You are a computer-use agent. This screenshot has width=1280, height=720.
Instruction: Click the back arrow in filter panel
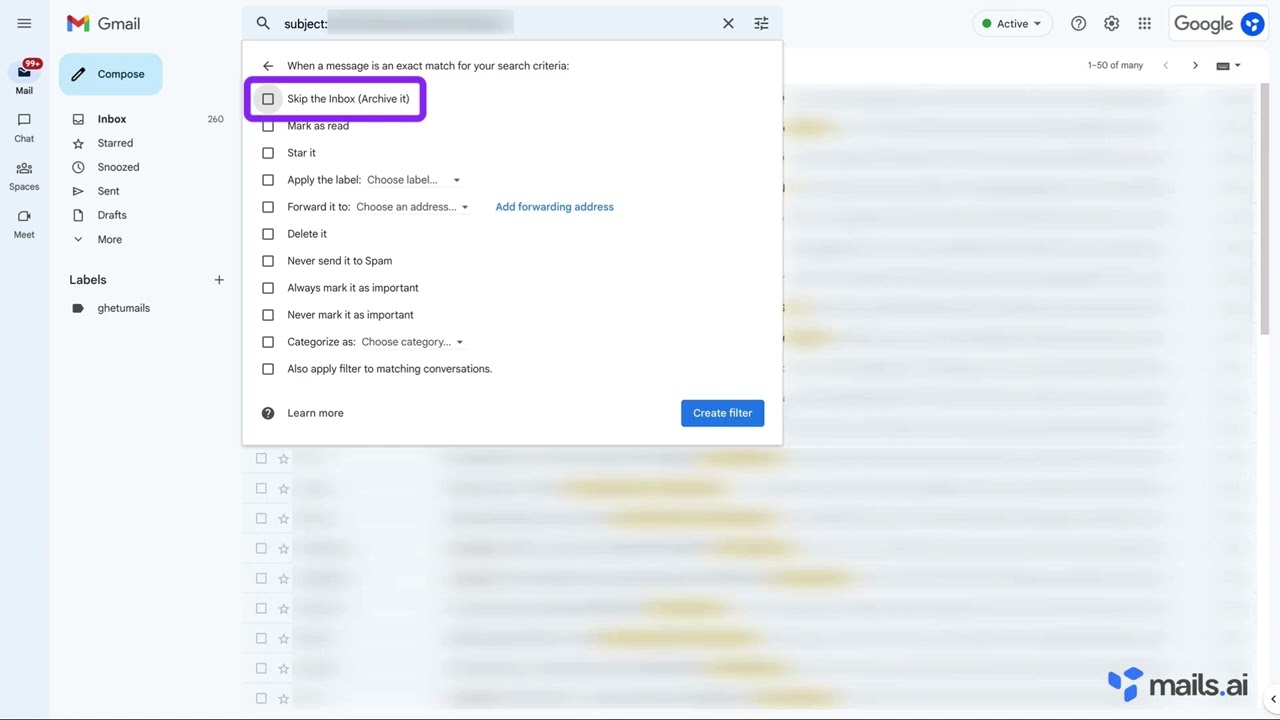point(267,65)
